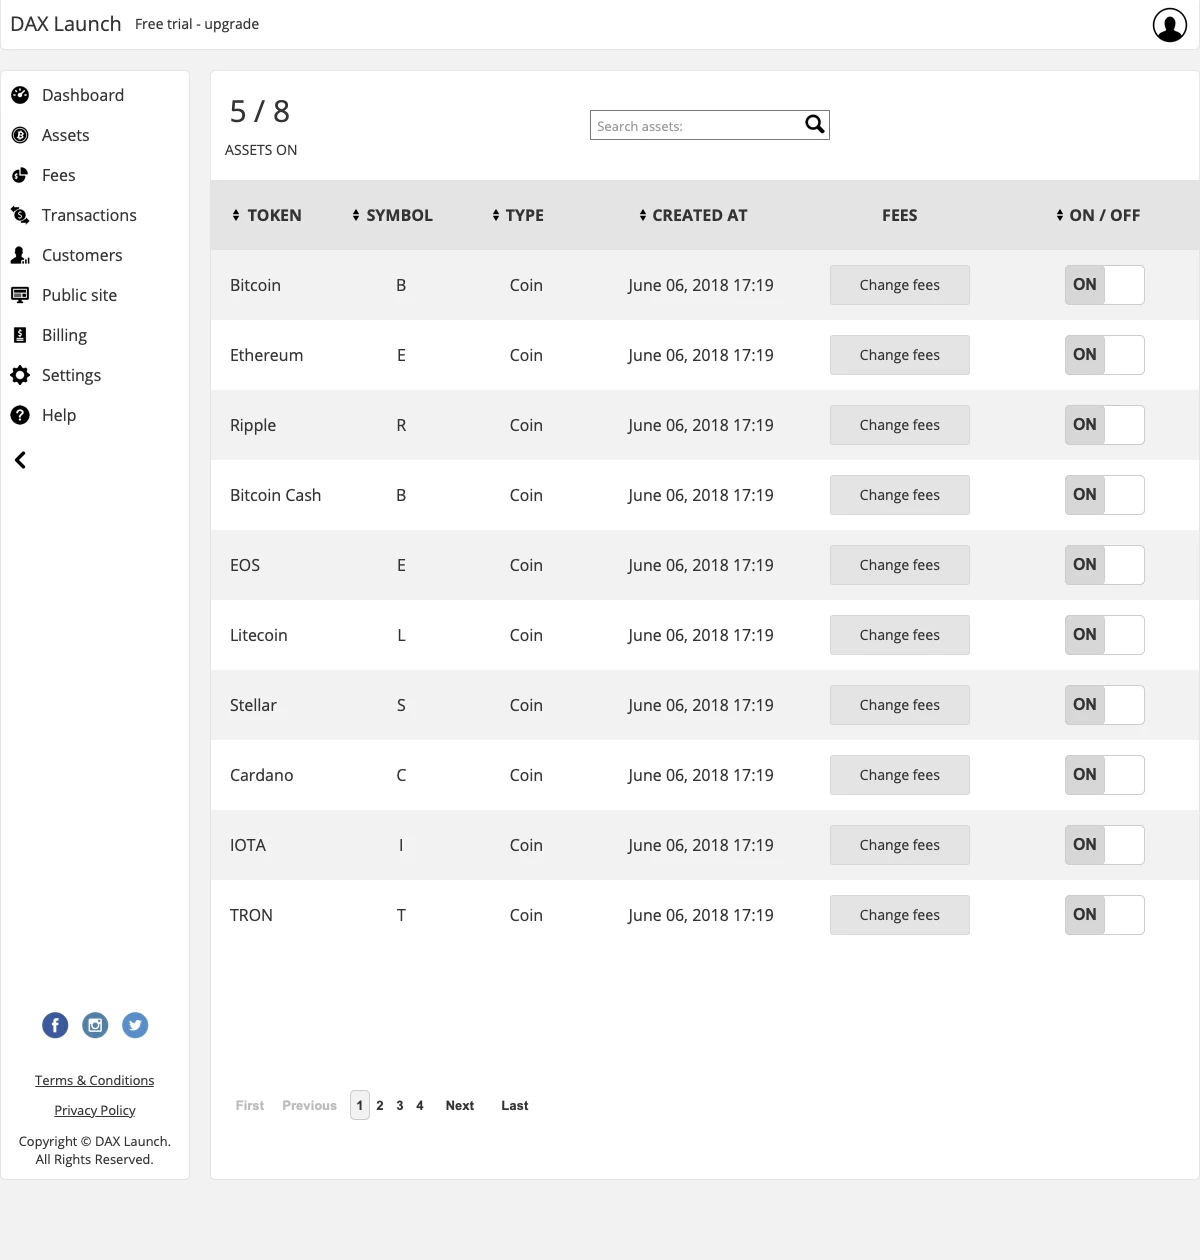This screenshot has height=1260, width=1200.
Task: Open Fees from the sidebar menu
Action: pos(59,175)
